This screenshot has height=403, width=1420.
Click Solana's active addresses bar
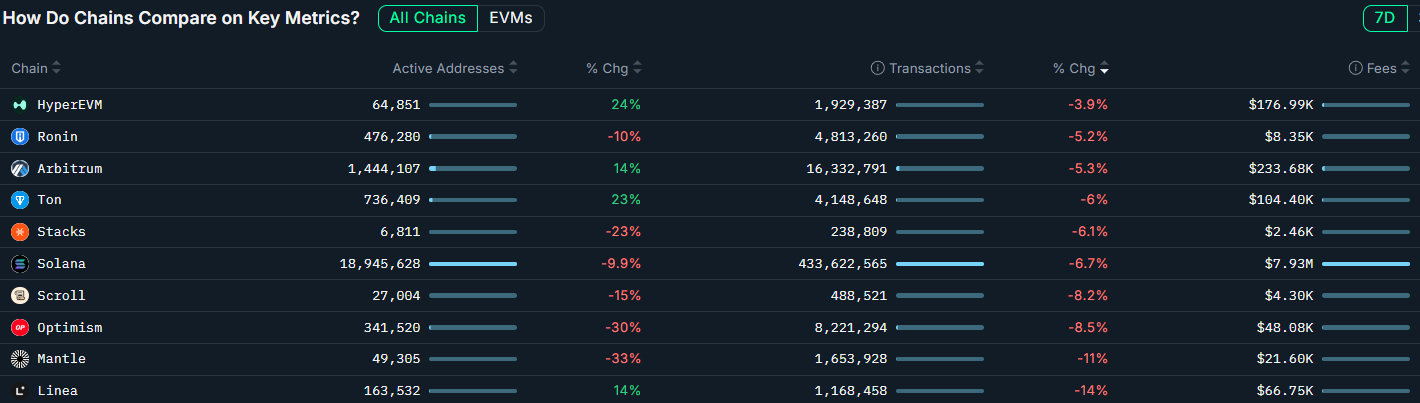click(473, 264)
